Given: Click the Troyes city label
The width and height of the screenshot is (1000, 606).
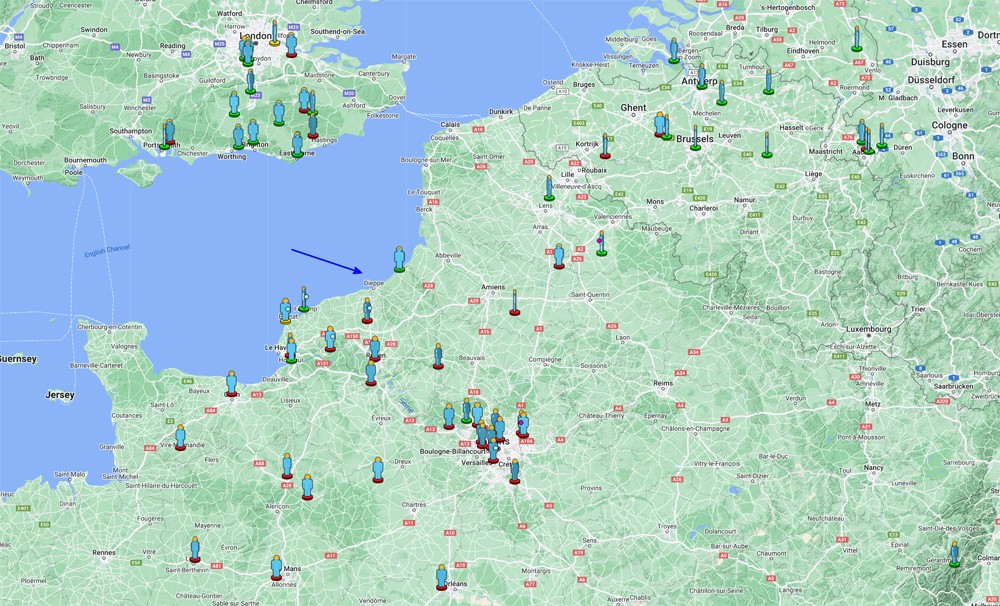Looking at the screenshot, I should point(666,526).
